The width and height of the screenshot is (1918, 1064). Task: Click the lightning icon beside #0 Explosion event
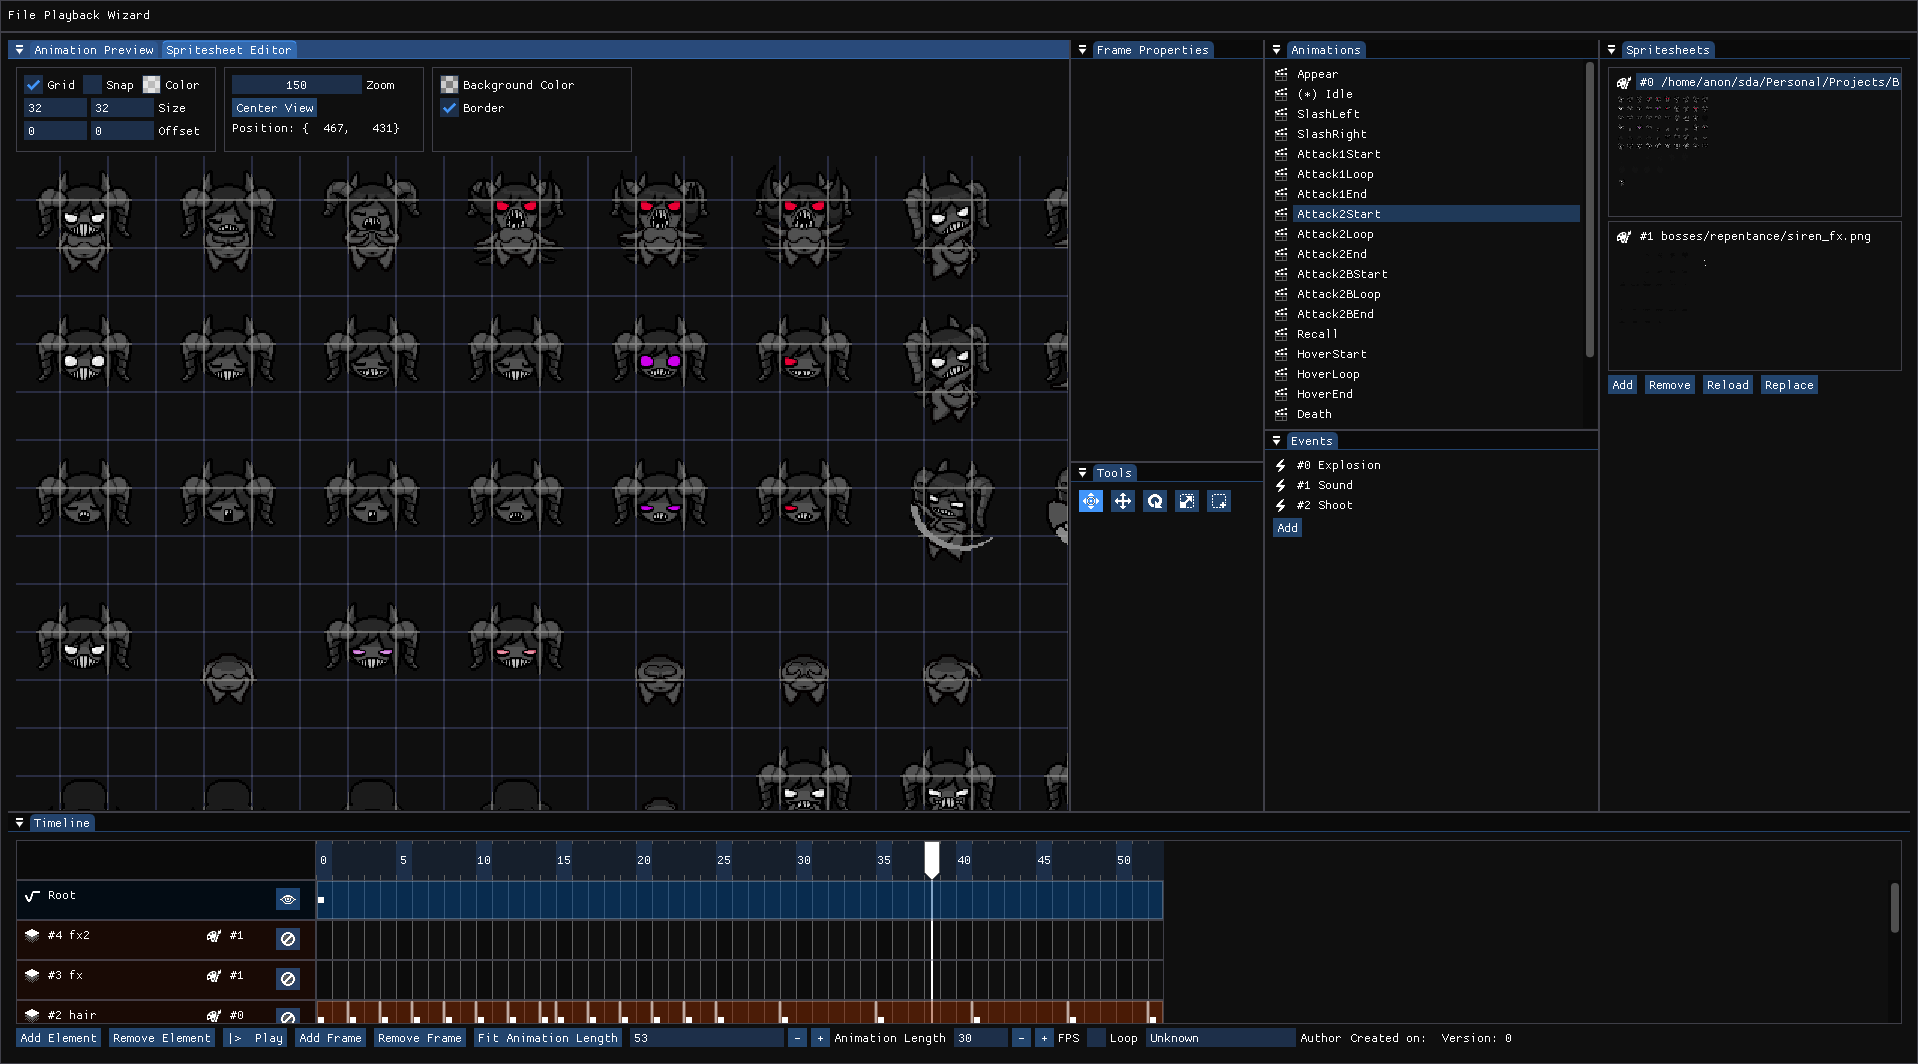pyautogui.click(x=1281, y=465)
